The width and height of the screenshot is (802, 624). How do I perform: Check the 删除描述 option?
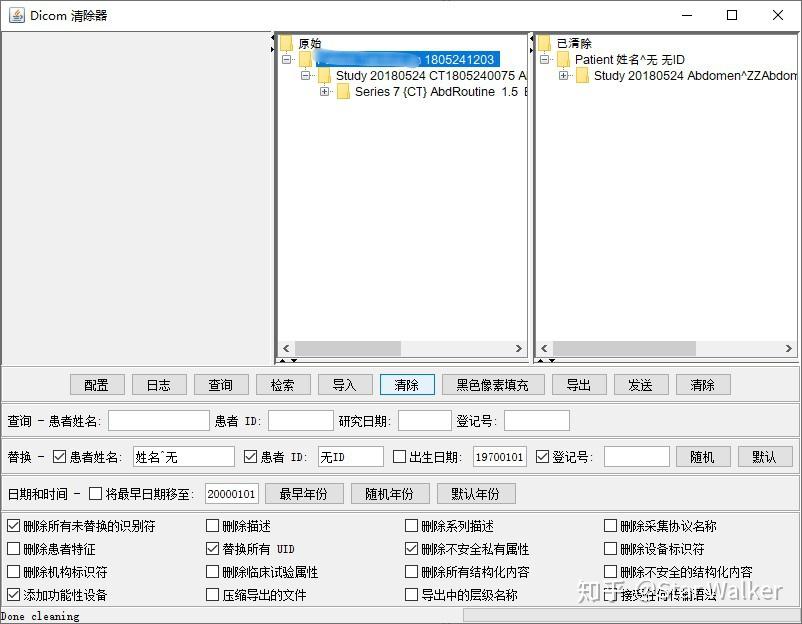point(211,524)
